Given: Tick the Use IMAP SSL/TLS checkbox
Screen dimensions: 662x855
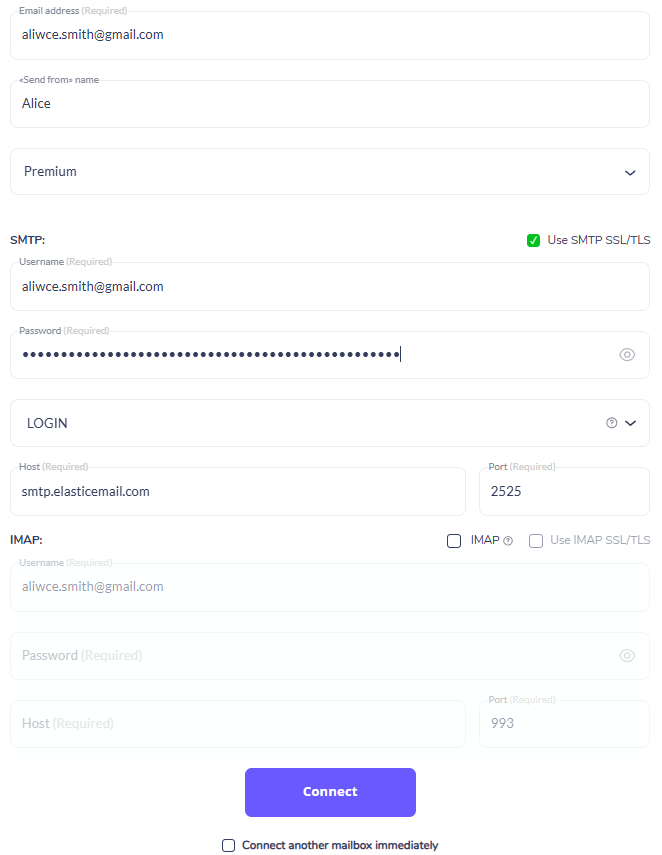Looking at the screenshot, I should pyautogui.click(x=536, y=541).
